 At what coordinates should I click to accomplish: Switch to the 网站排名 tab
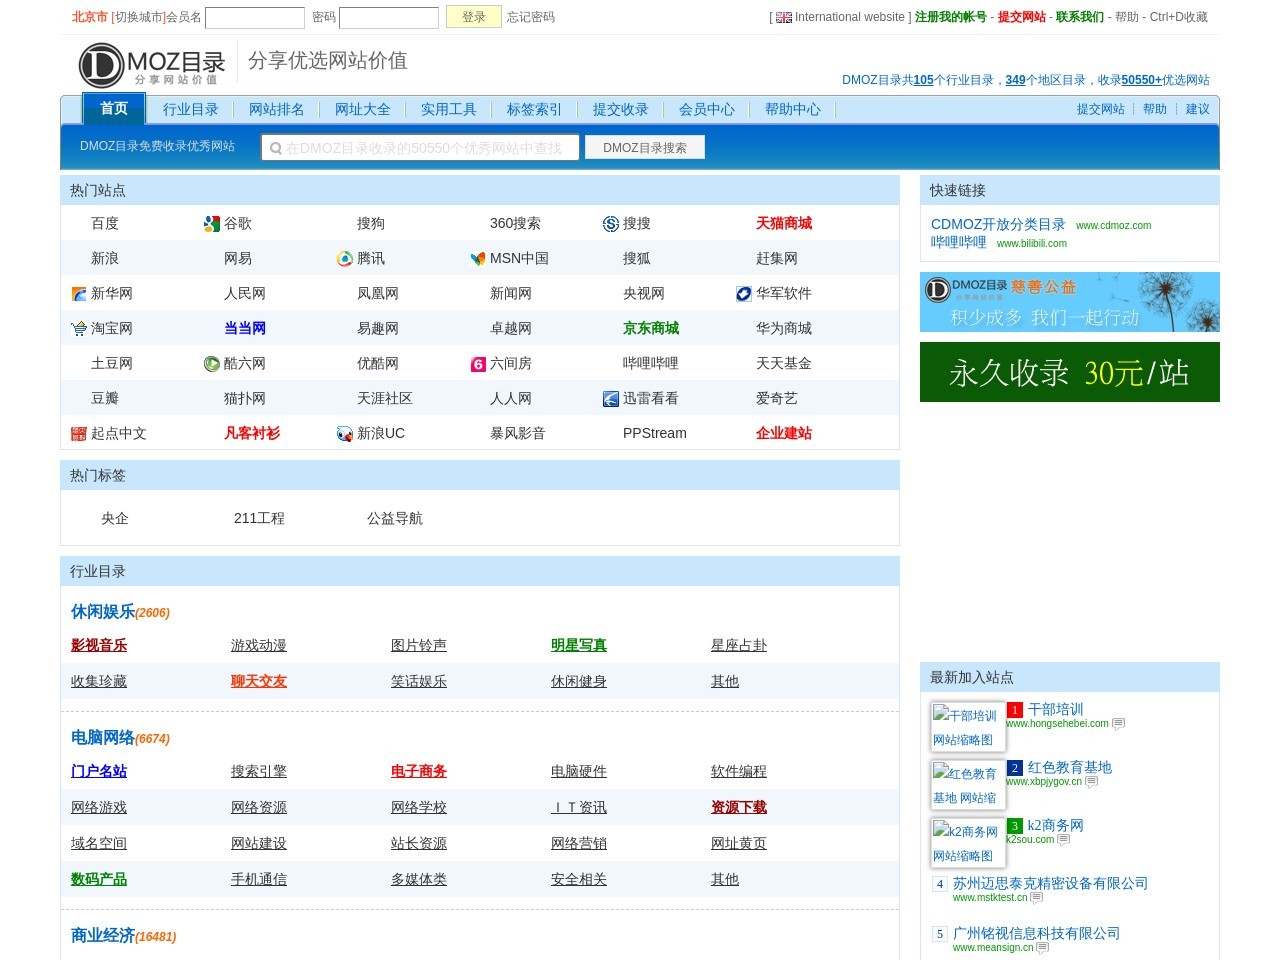tap(276, 109)
